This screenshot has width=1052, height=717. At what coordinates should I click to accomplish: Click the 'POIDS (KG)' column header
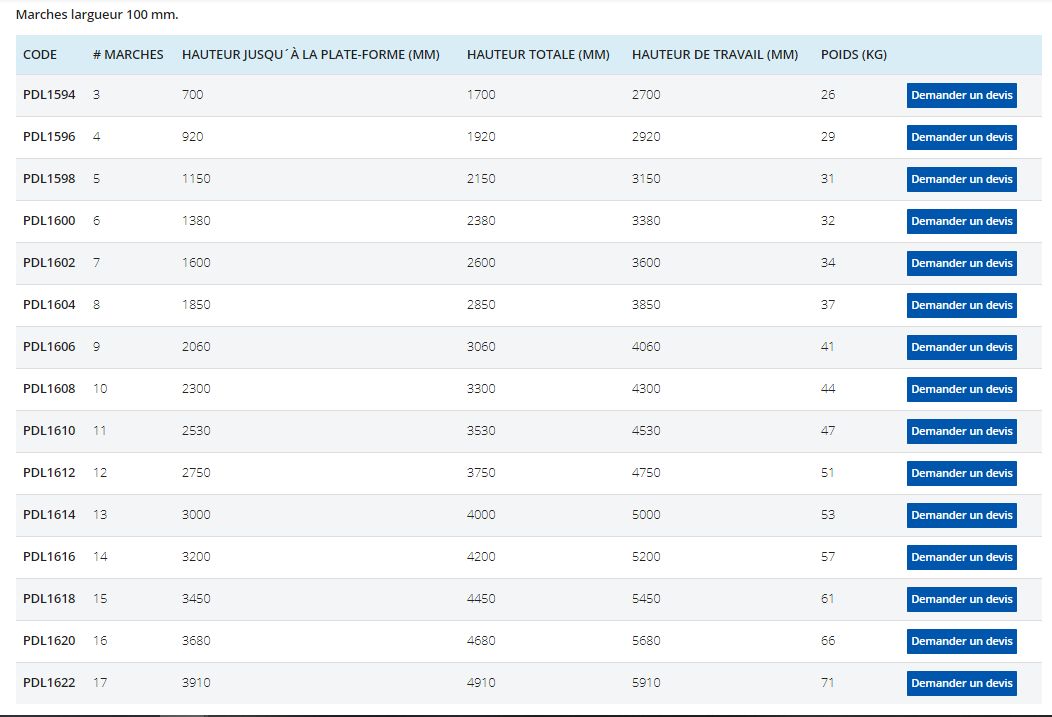pyautogui.click(x=853, y=54)
